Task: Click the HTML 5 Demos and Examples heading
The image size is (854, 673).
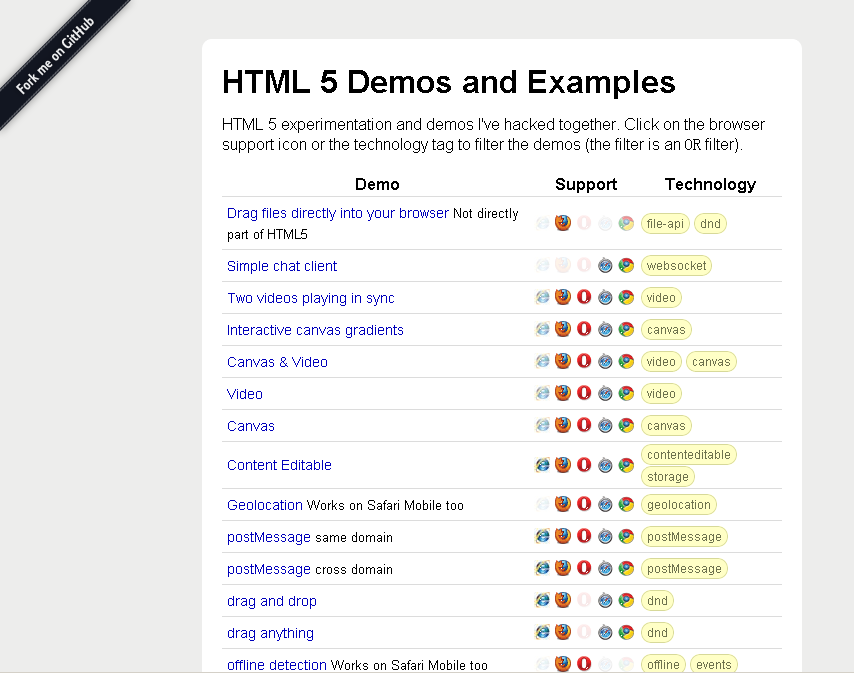Action: tap(449, 82)
